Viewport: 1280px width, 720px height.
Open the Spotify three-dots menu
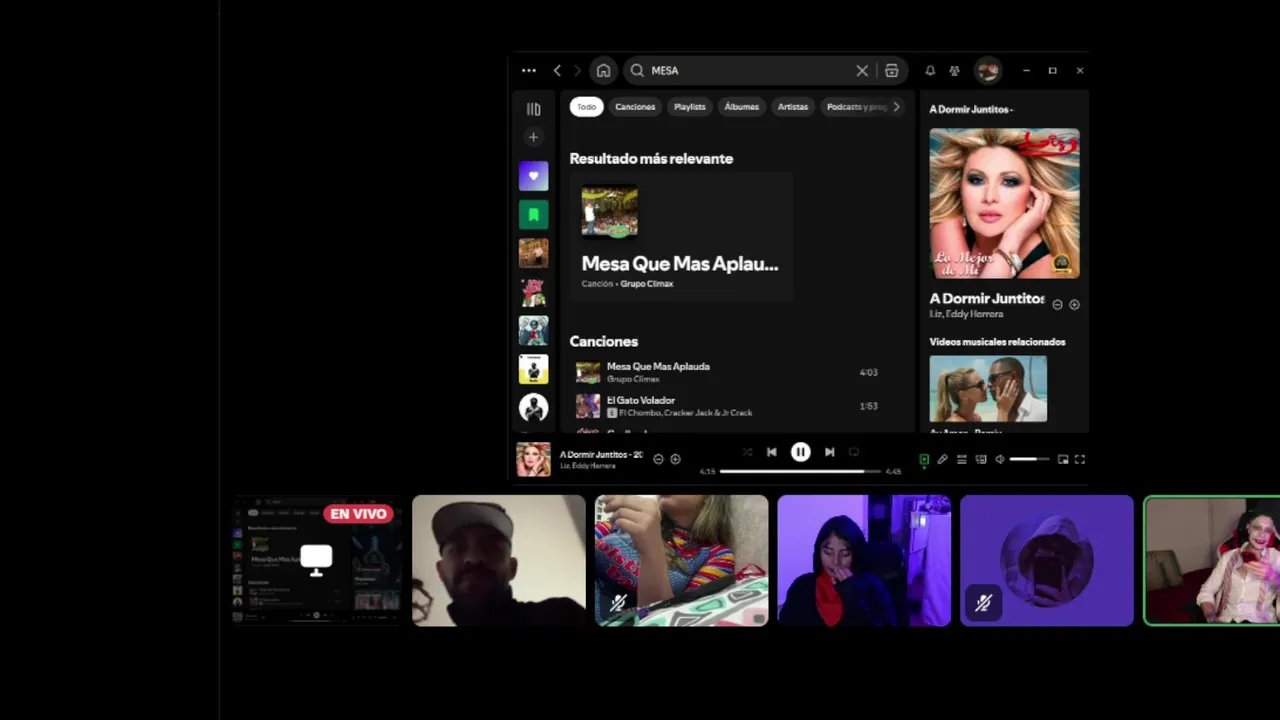[529, 71]
